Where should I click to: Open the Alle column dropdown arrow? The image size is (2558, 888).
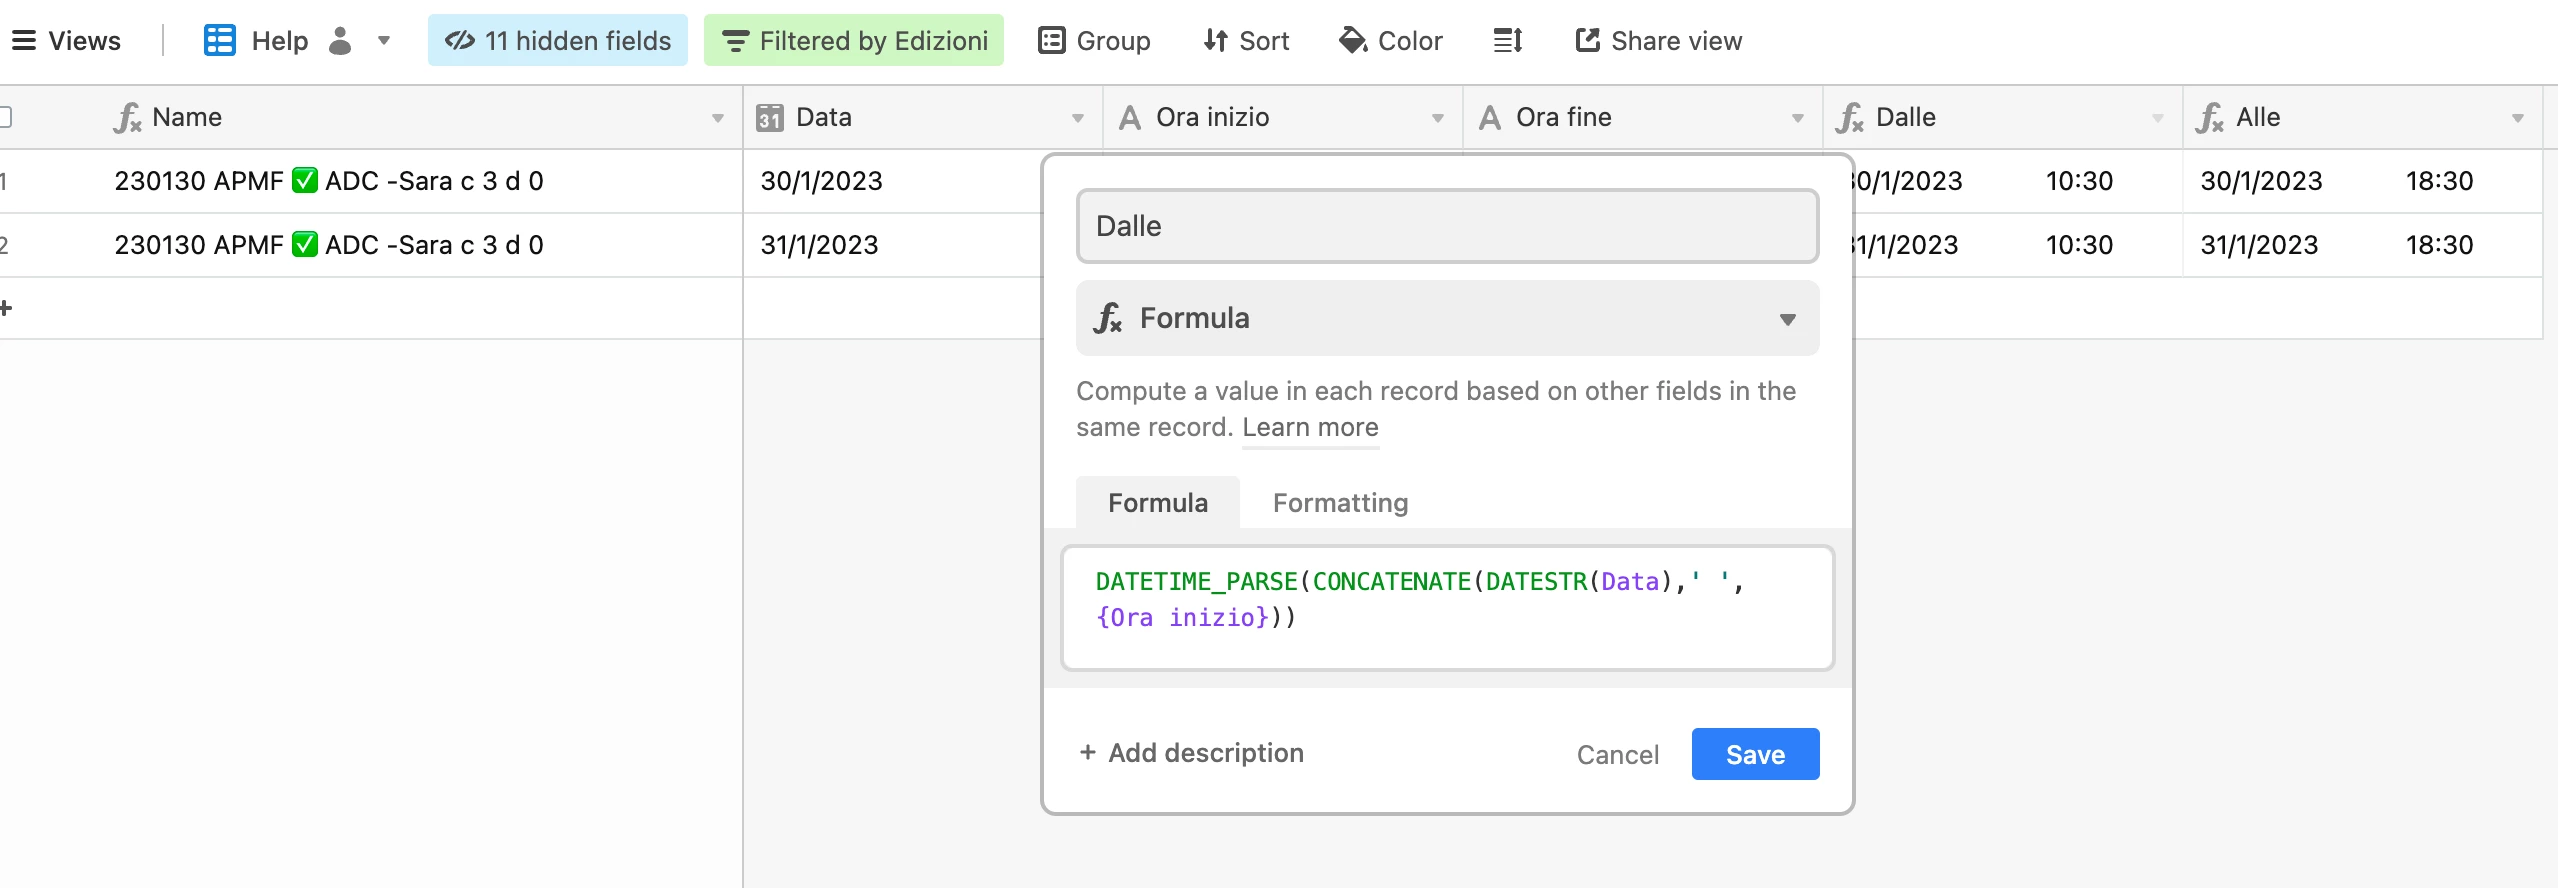pyautogui.click(x=2517, y=118)
